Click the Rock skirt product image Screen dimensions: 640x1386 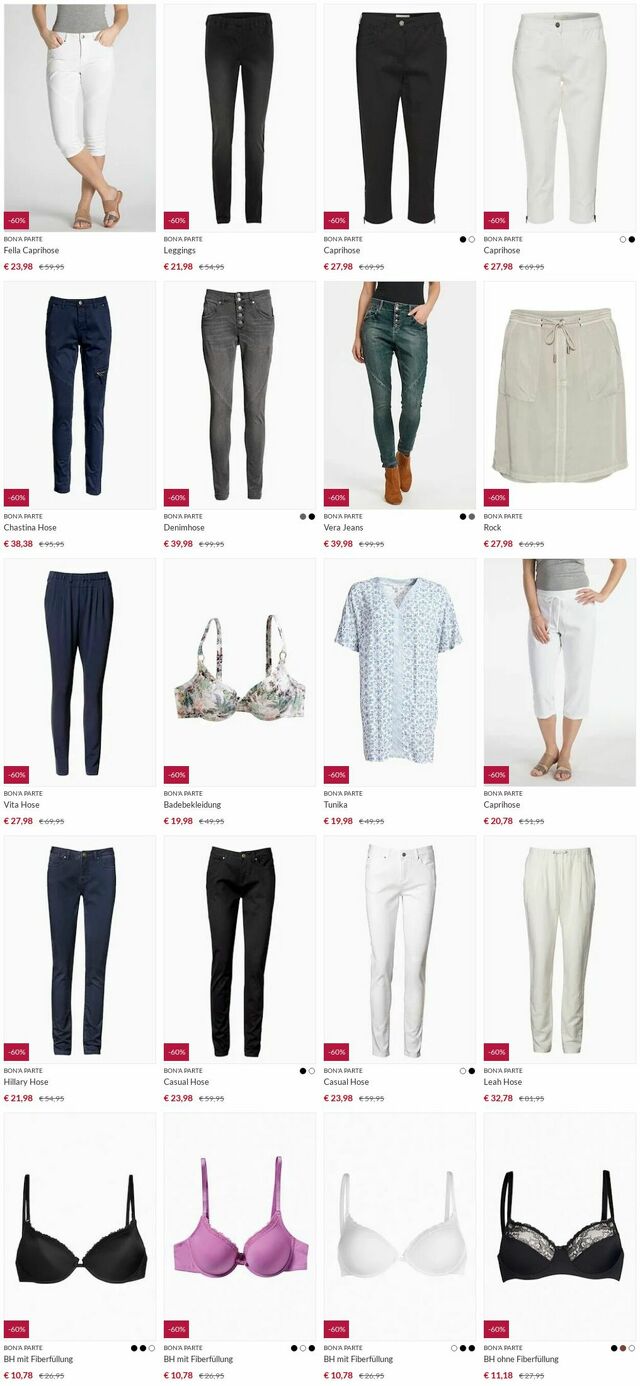tap(560, 395)
